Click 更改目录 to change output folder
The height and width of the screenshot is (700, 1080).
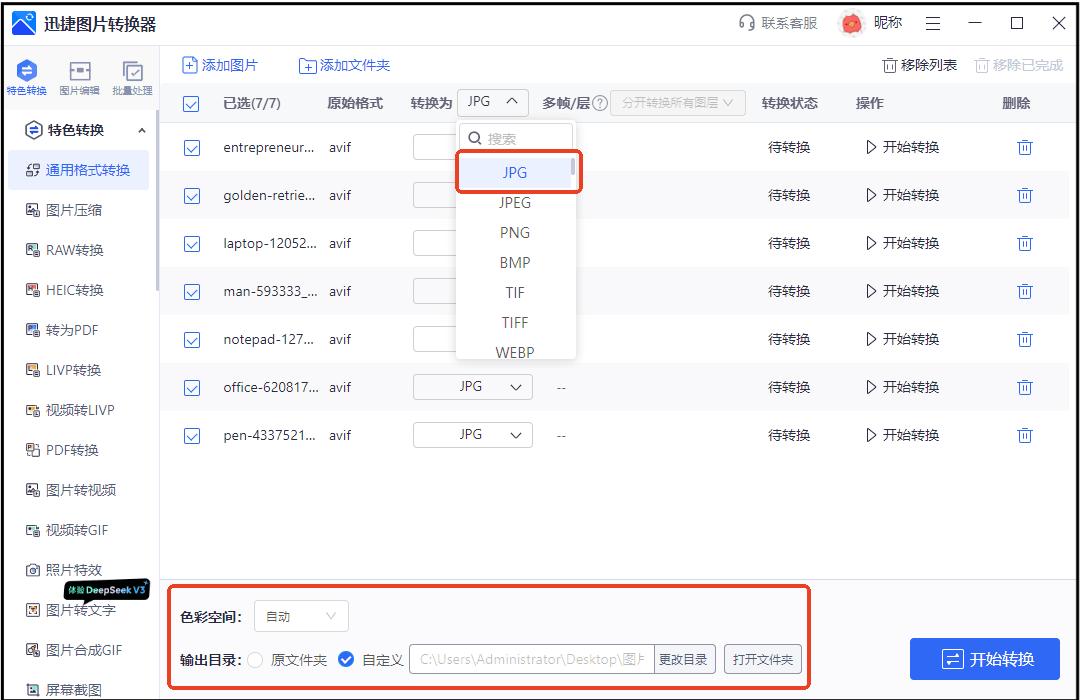684,659
